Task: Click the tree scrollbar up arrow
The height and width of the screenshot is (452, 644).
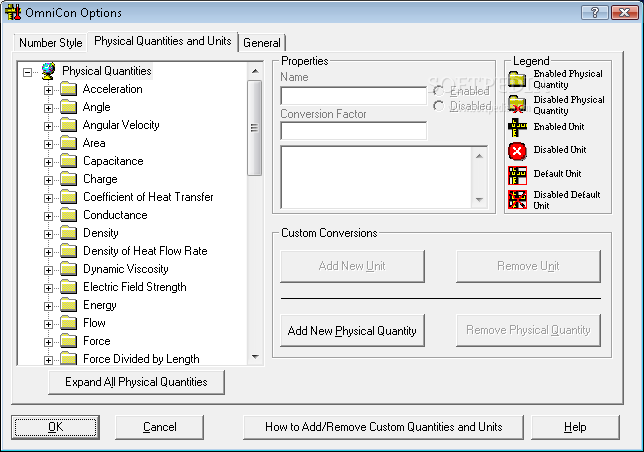Action: click(255, 71)
